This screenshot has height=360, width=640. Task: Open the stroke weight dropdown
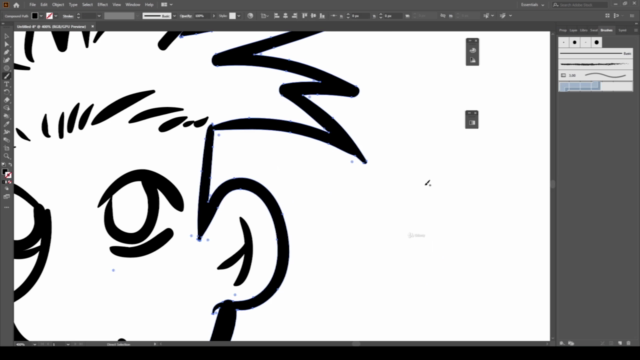coord(99,16)
